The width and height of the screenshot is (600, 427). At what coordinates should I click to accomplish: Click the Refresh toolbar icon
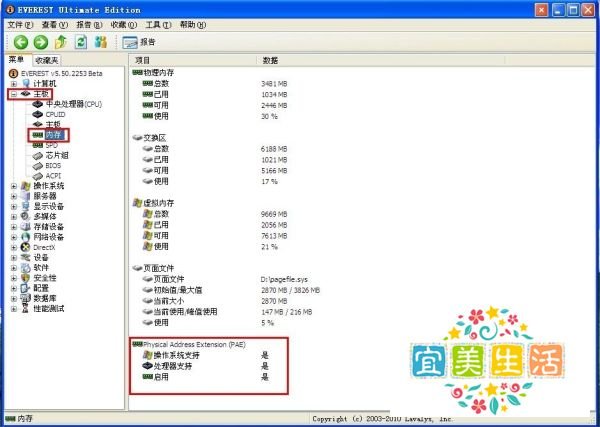[x=81, y=42]
